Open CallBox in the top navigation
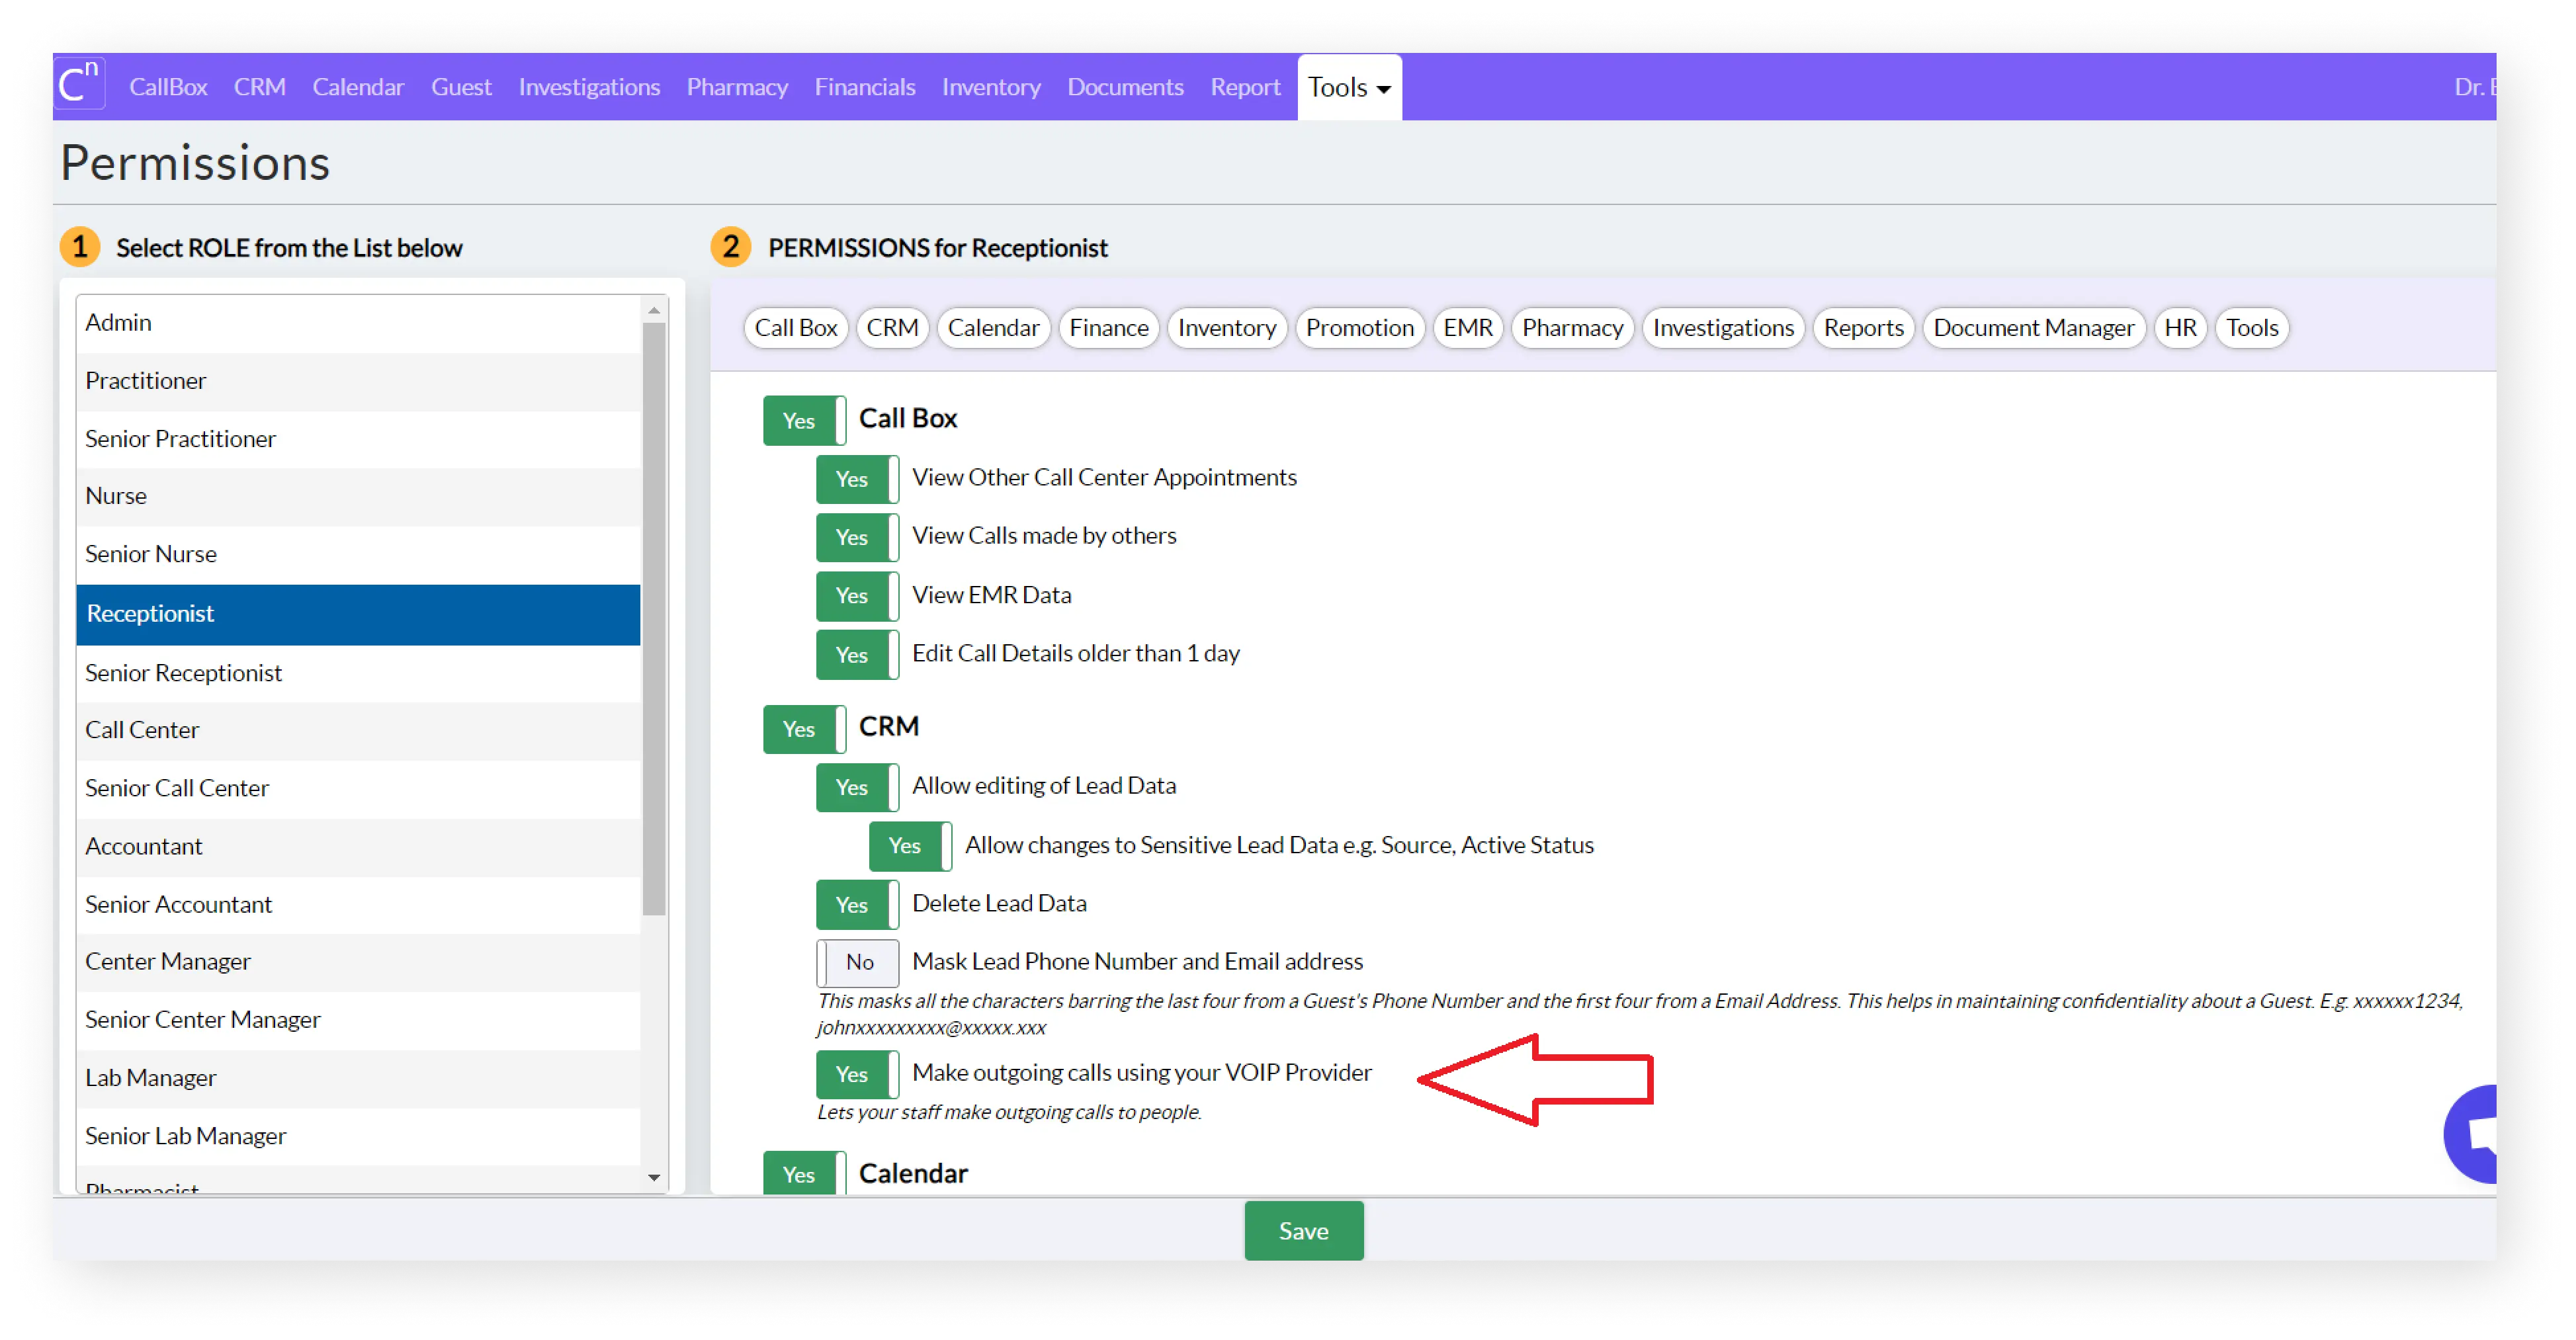Viewport: 2576px width, 1340px height. [168, 87]
